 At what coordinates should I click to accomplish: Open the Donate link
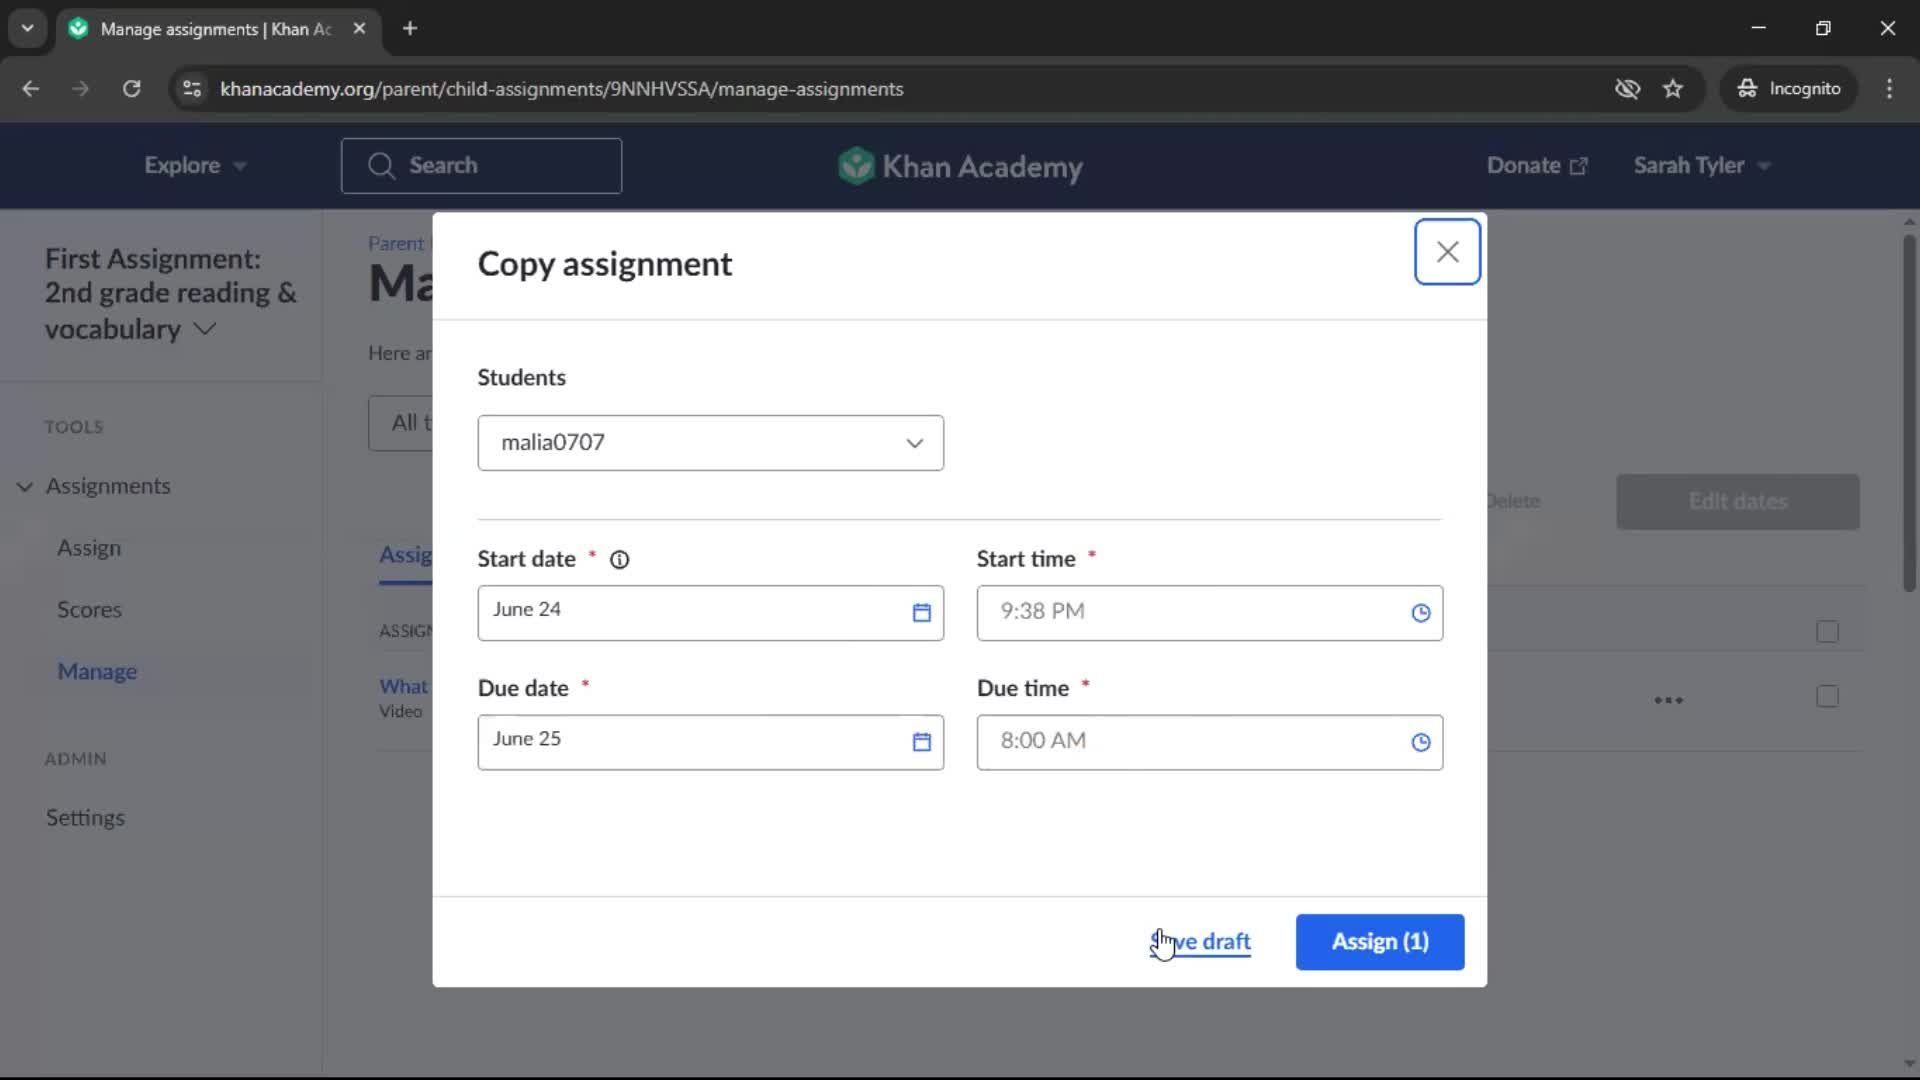(x=1536, y=166)
